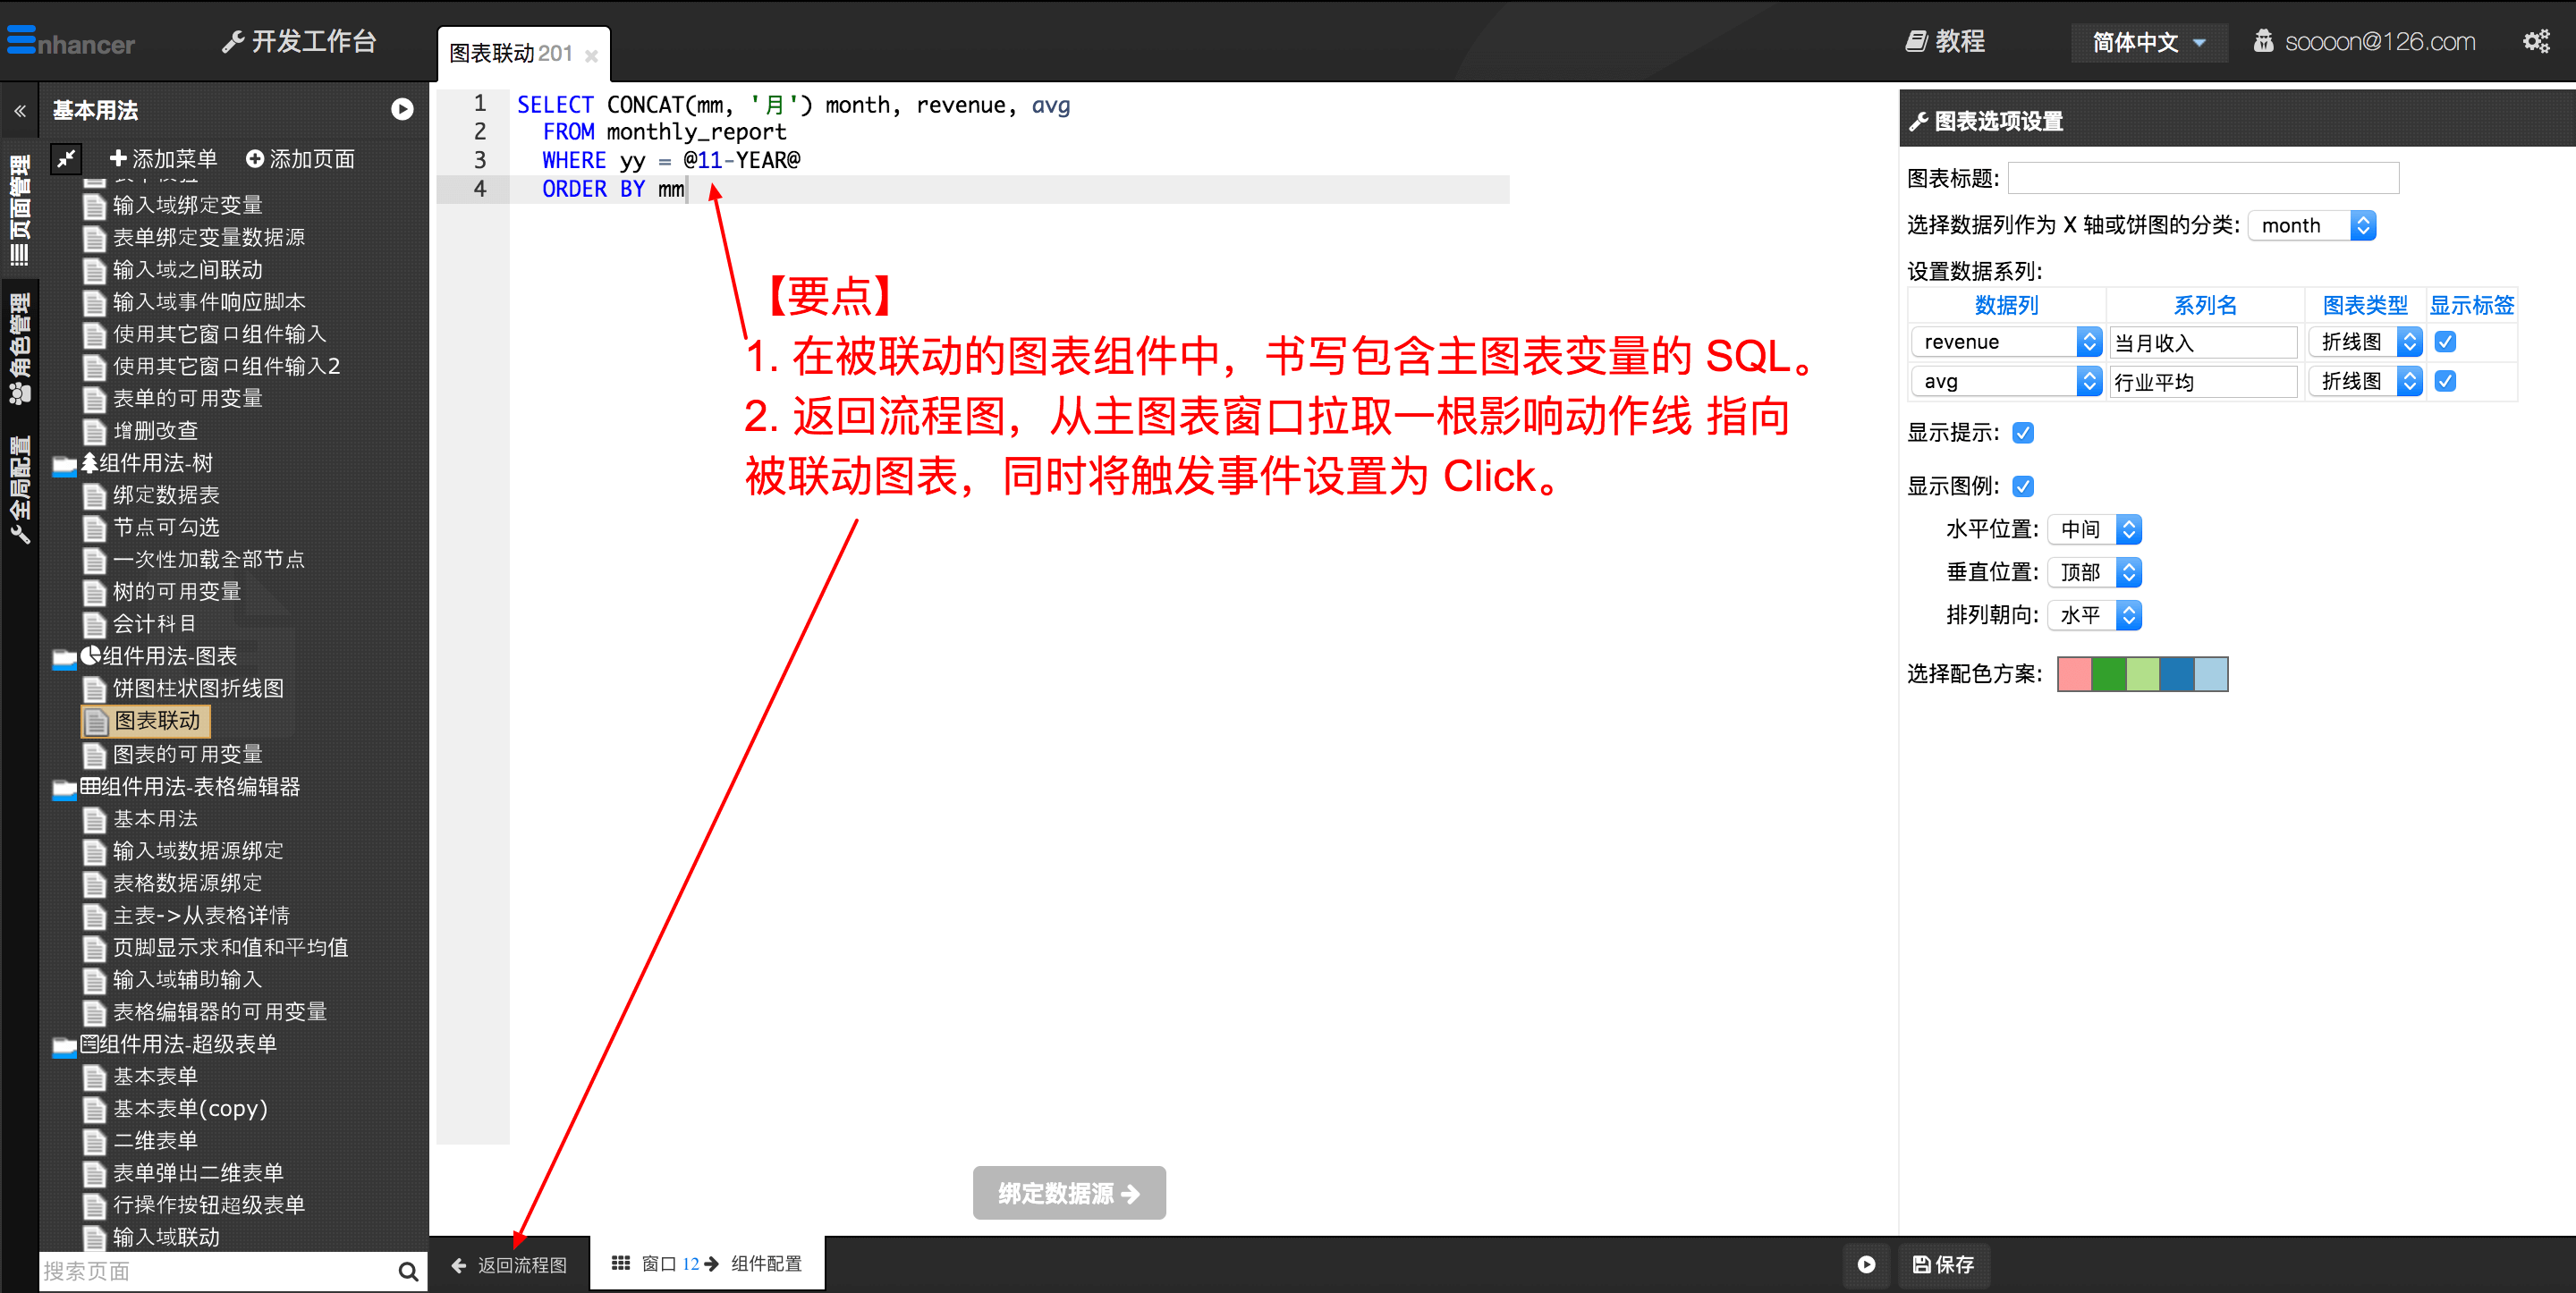Image resolution: width=2576 pixels, height=1293 pixels.
Task: Click the left panel collapse arrow icon
Action: click(20, 111)
